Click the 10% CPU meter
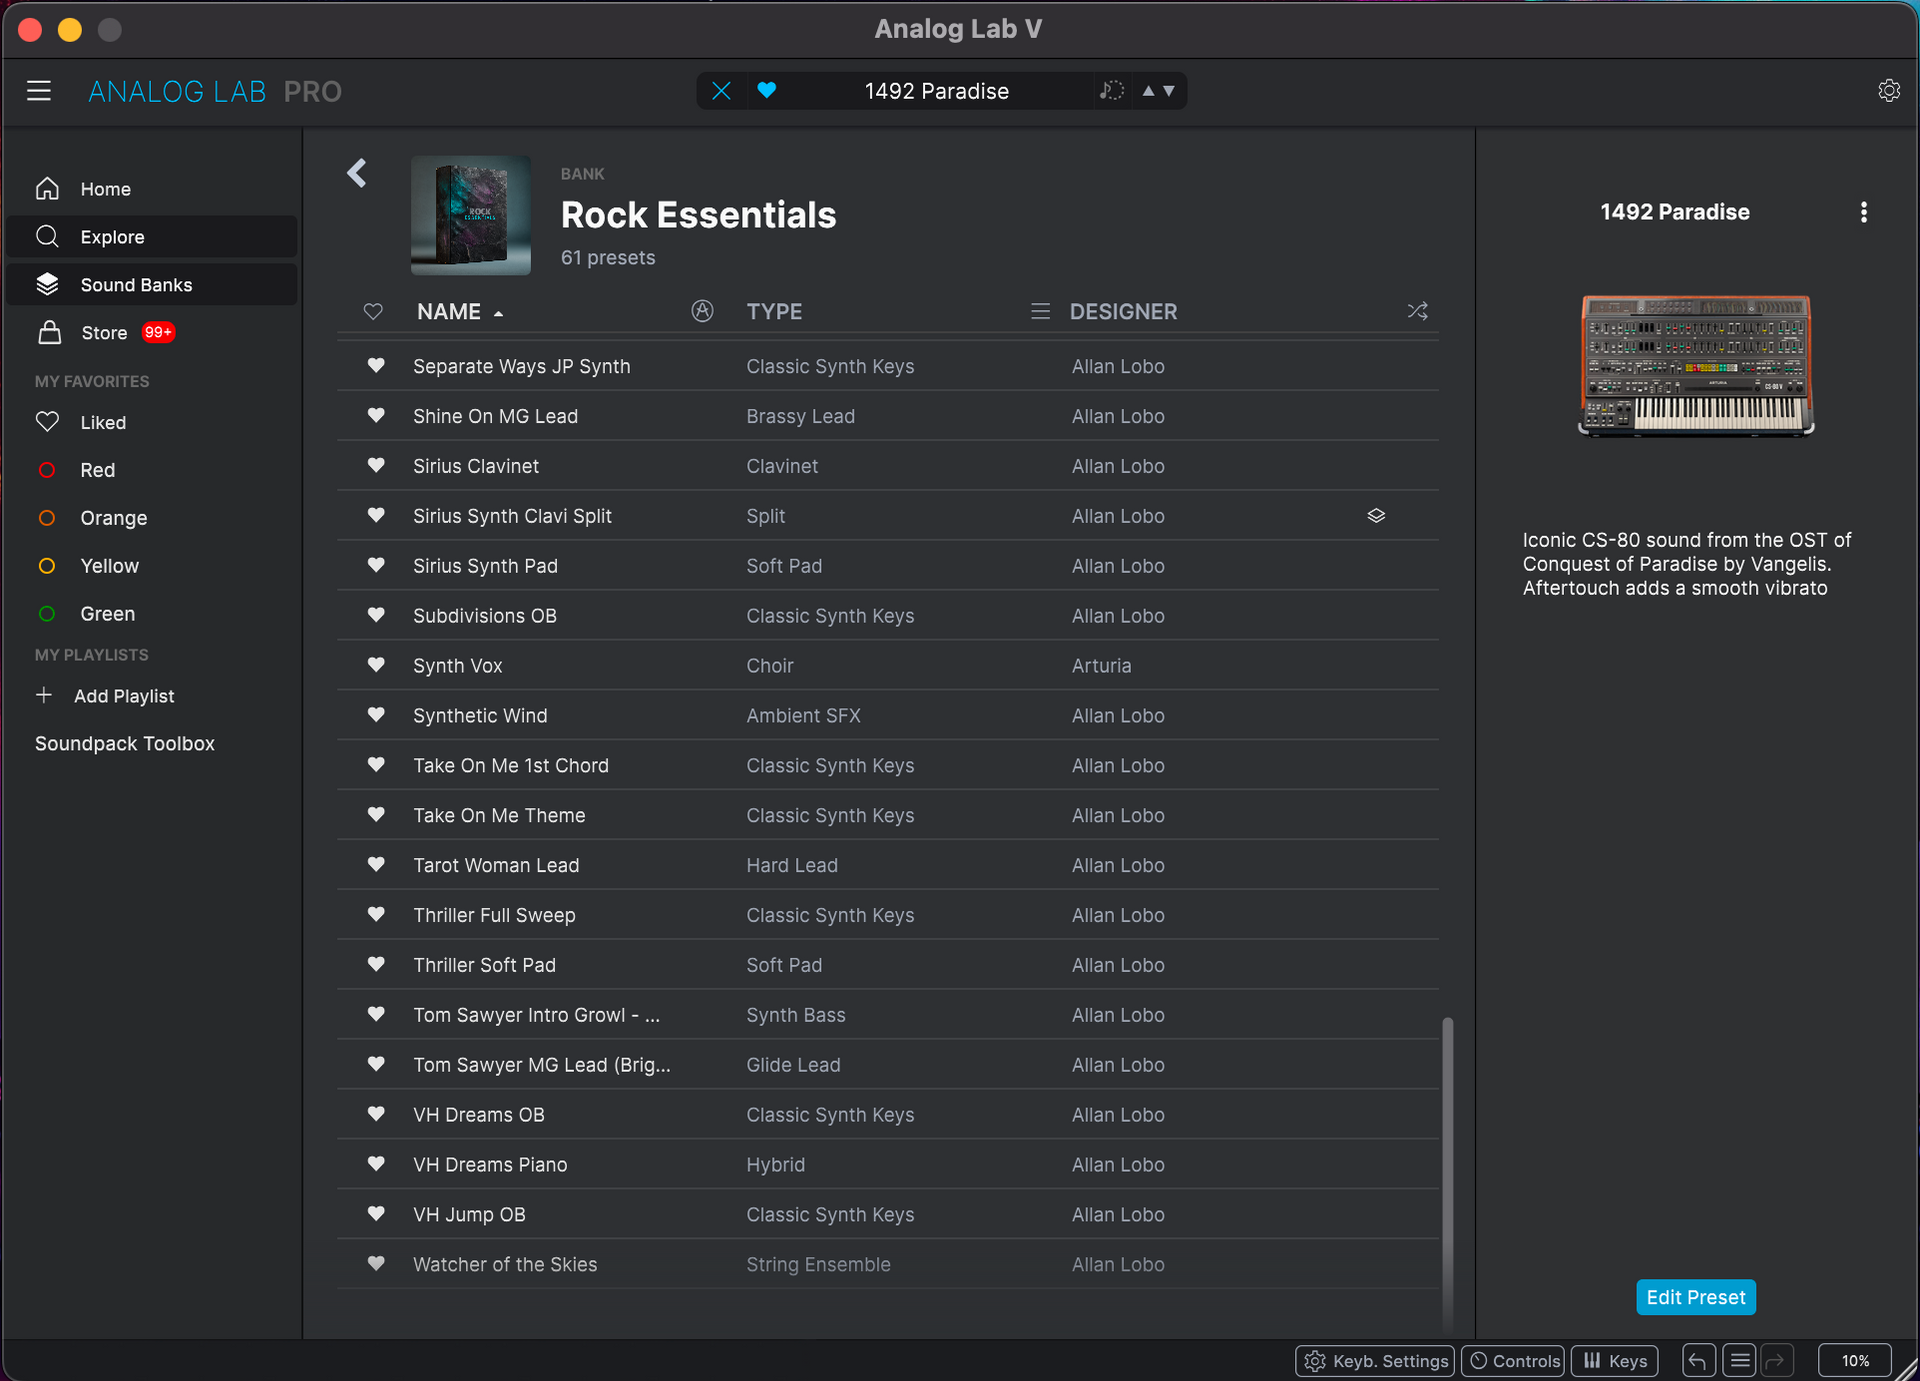 click(1855, 1361)
